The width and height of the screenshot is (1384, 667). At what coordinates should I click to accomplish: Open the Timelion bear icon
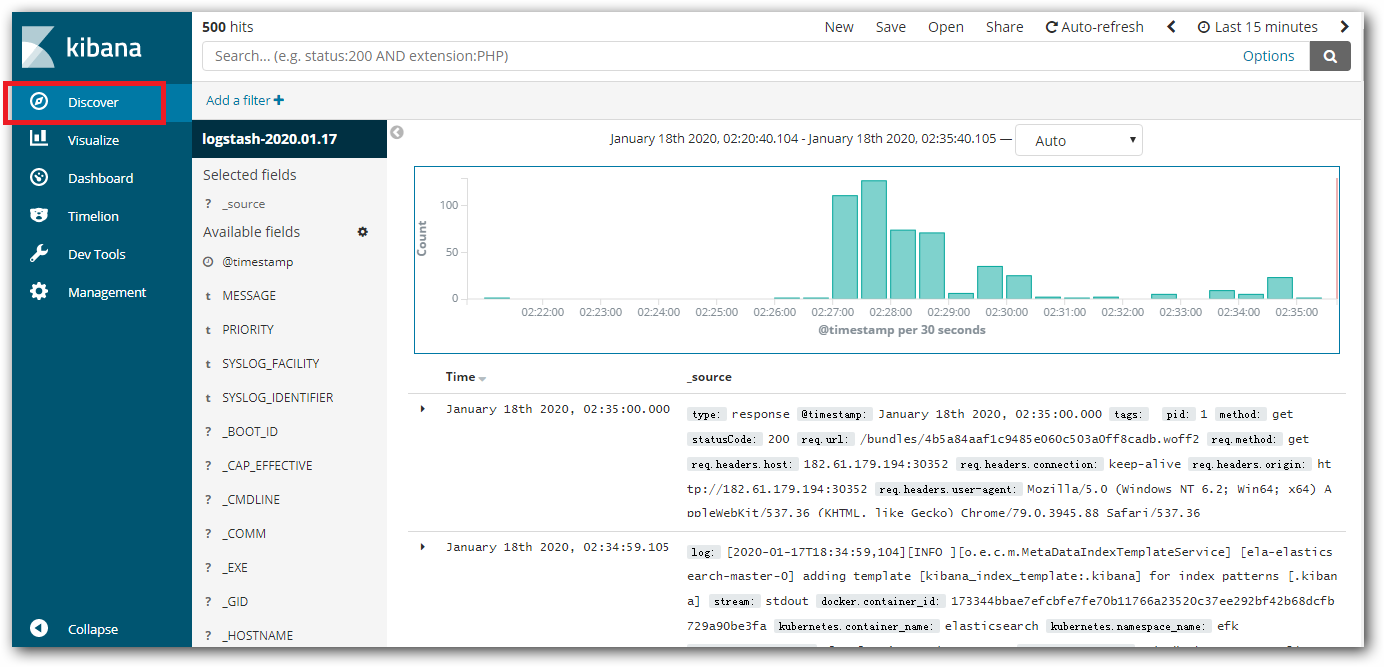39,215
